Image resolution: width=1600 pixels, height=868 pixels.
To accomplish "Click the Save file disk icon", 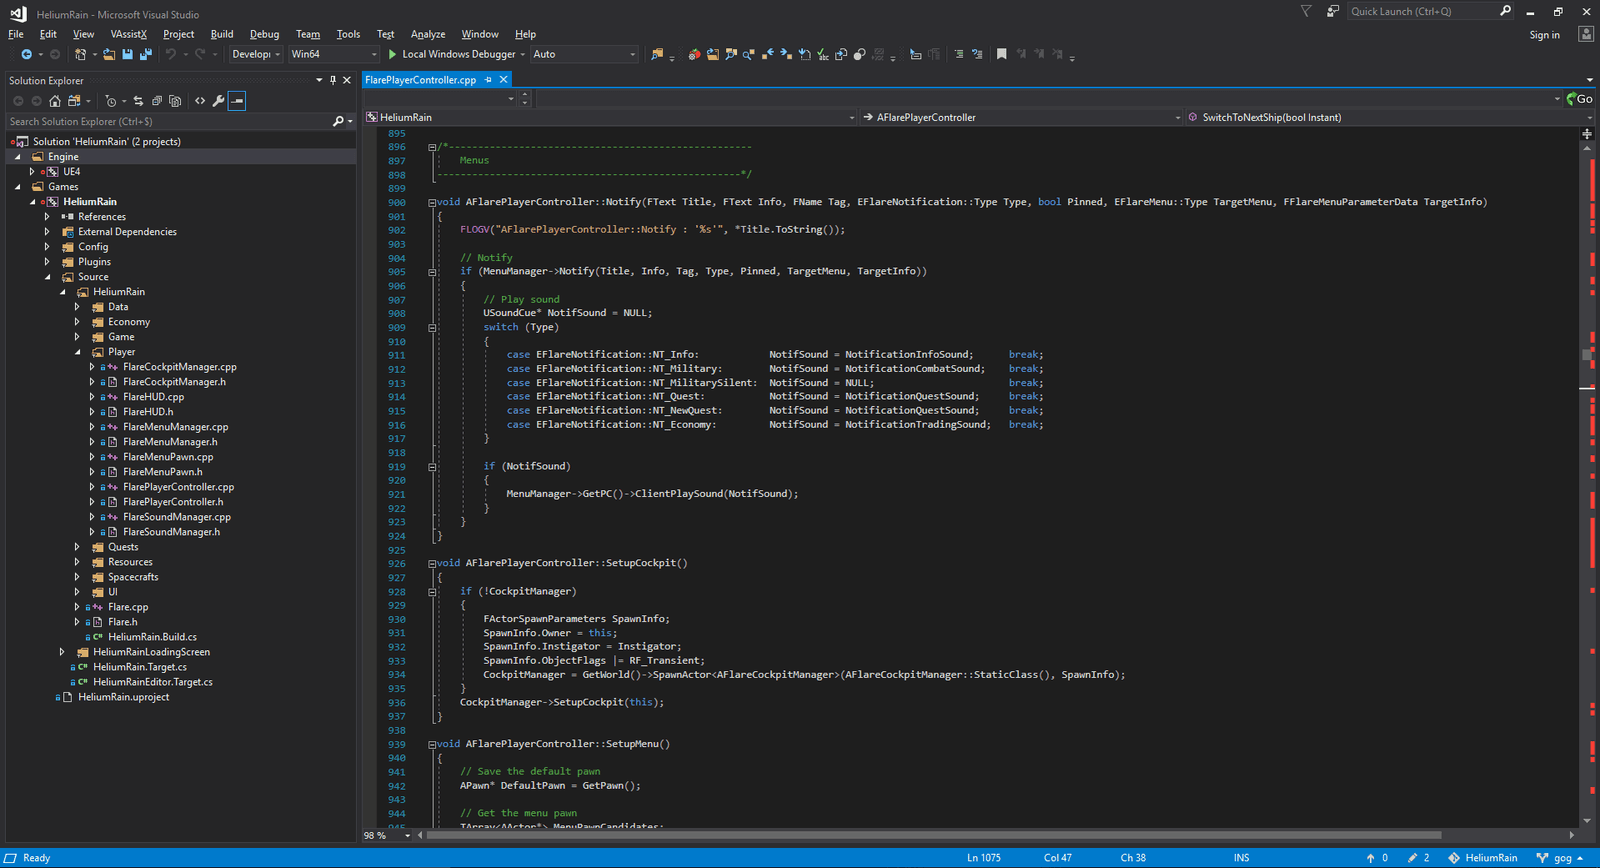I will (x=127, y=54).
